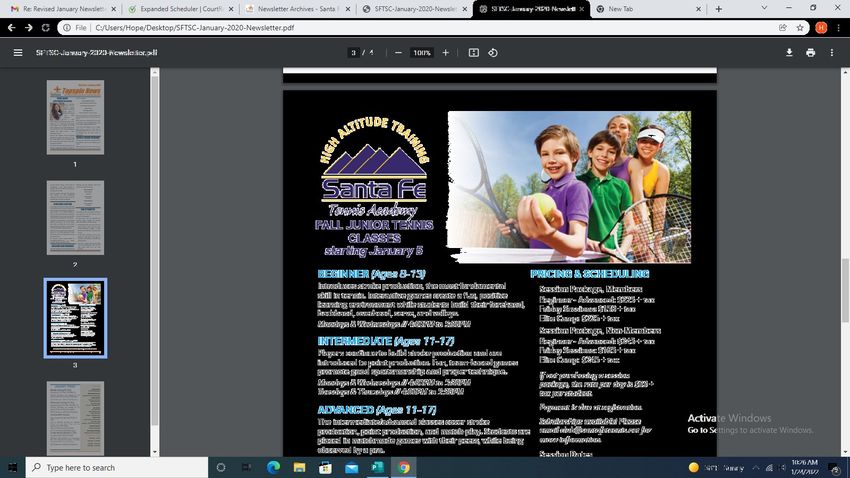The height and width of the screenshot is (478, 850).
Task: Click the ADVANCED (Ages 11-17) heading
Action: 377,410
